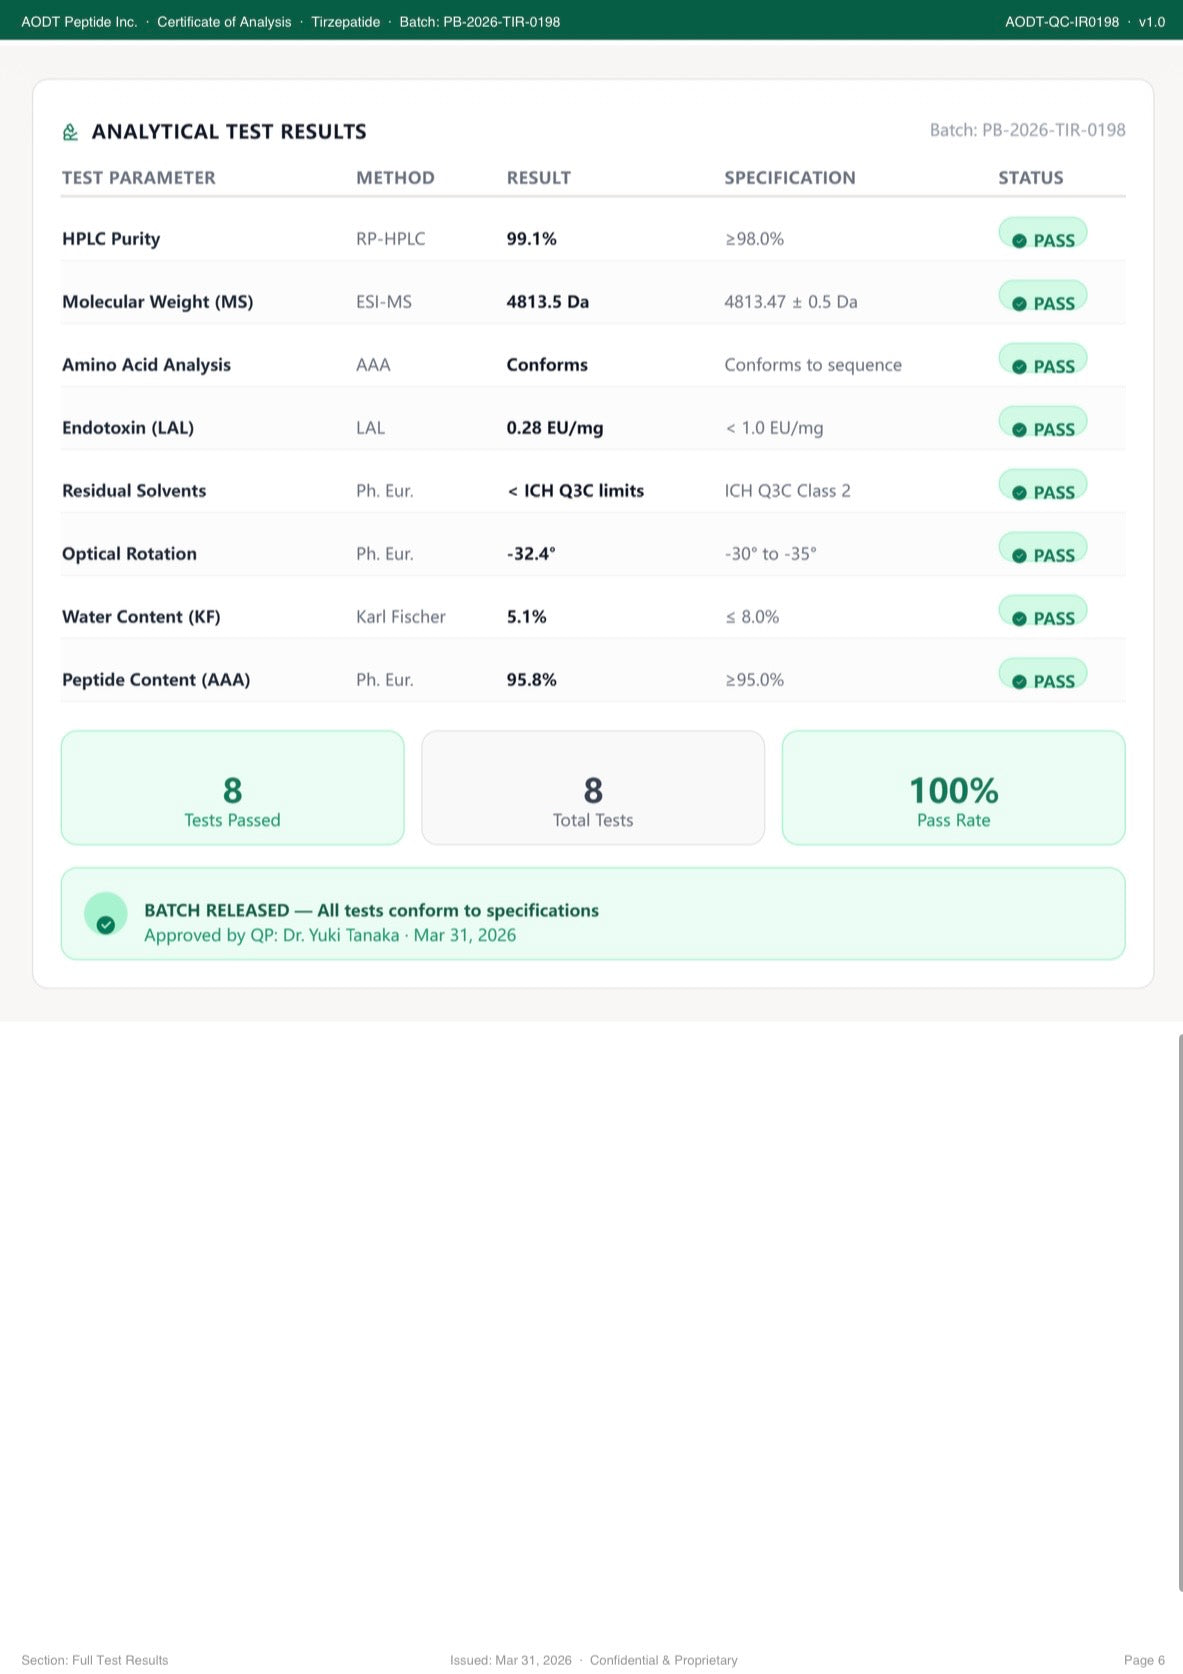Image resolution: width=1183 pixels, height=1674 pixels.
Task: Click the STATUS column header
Action: click(1031, 178)
